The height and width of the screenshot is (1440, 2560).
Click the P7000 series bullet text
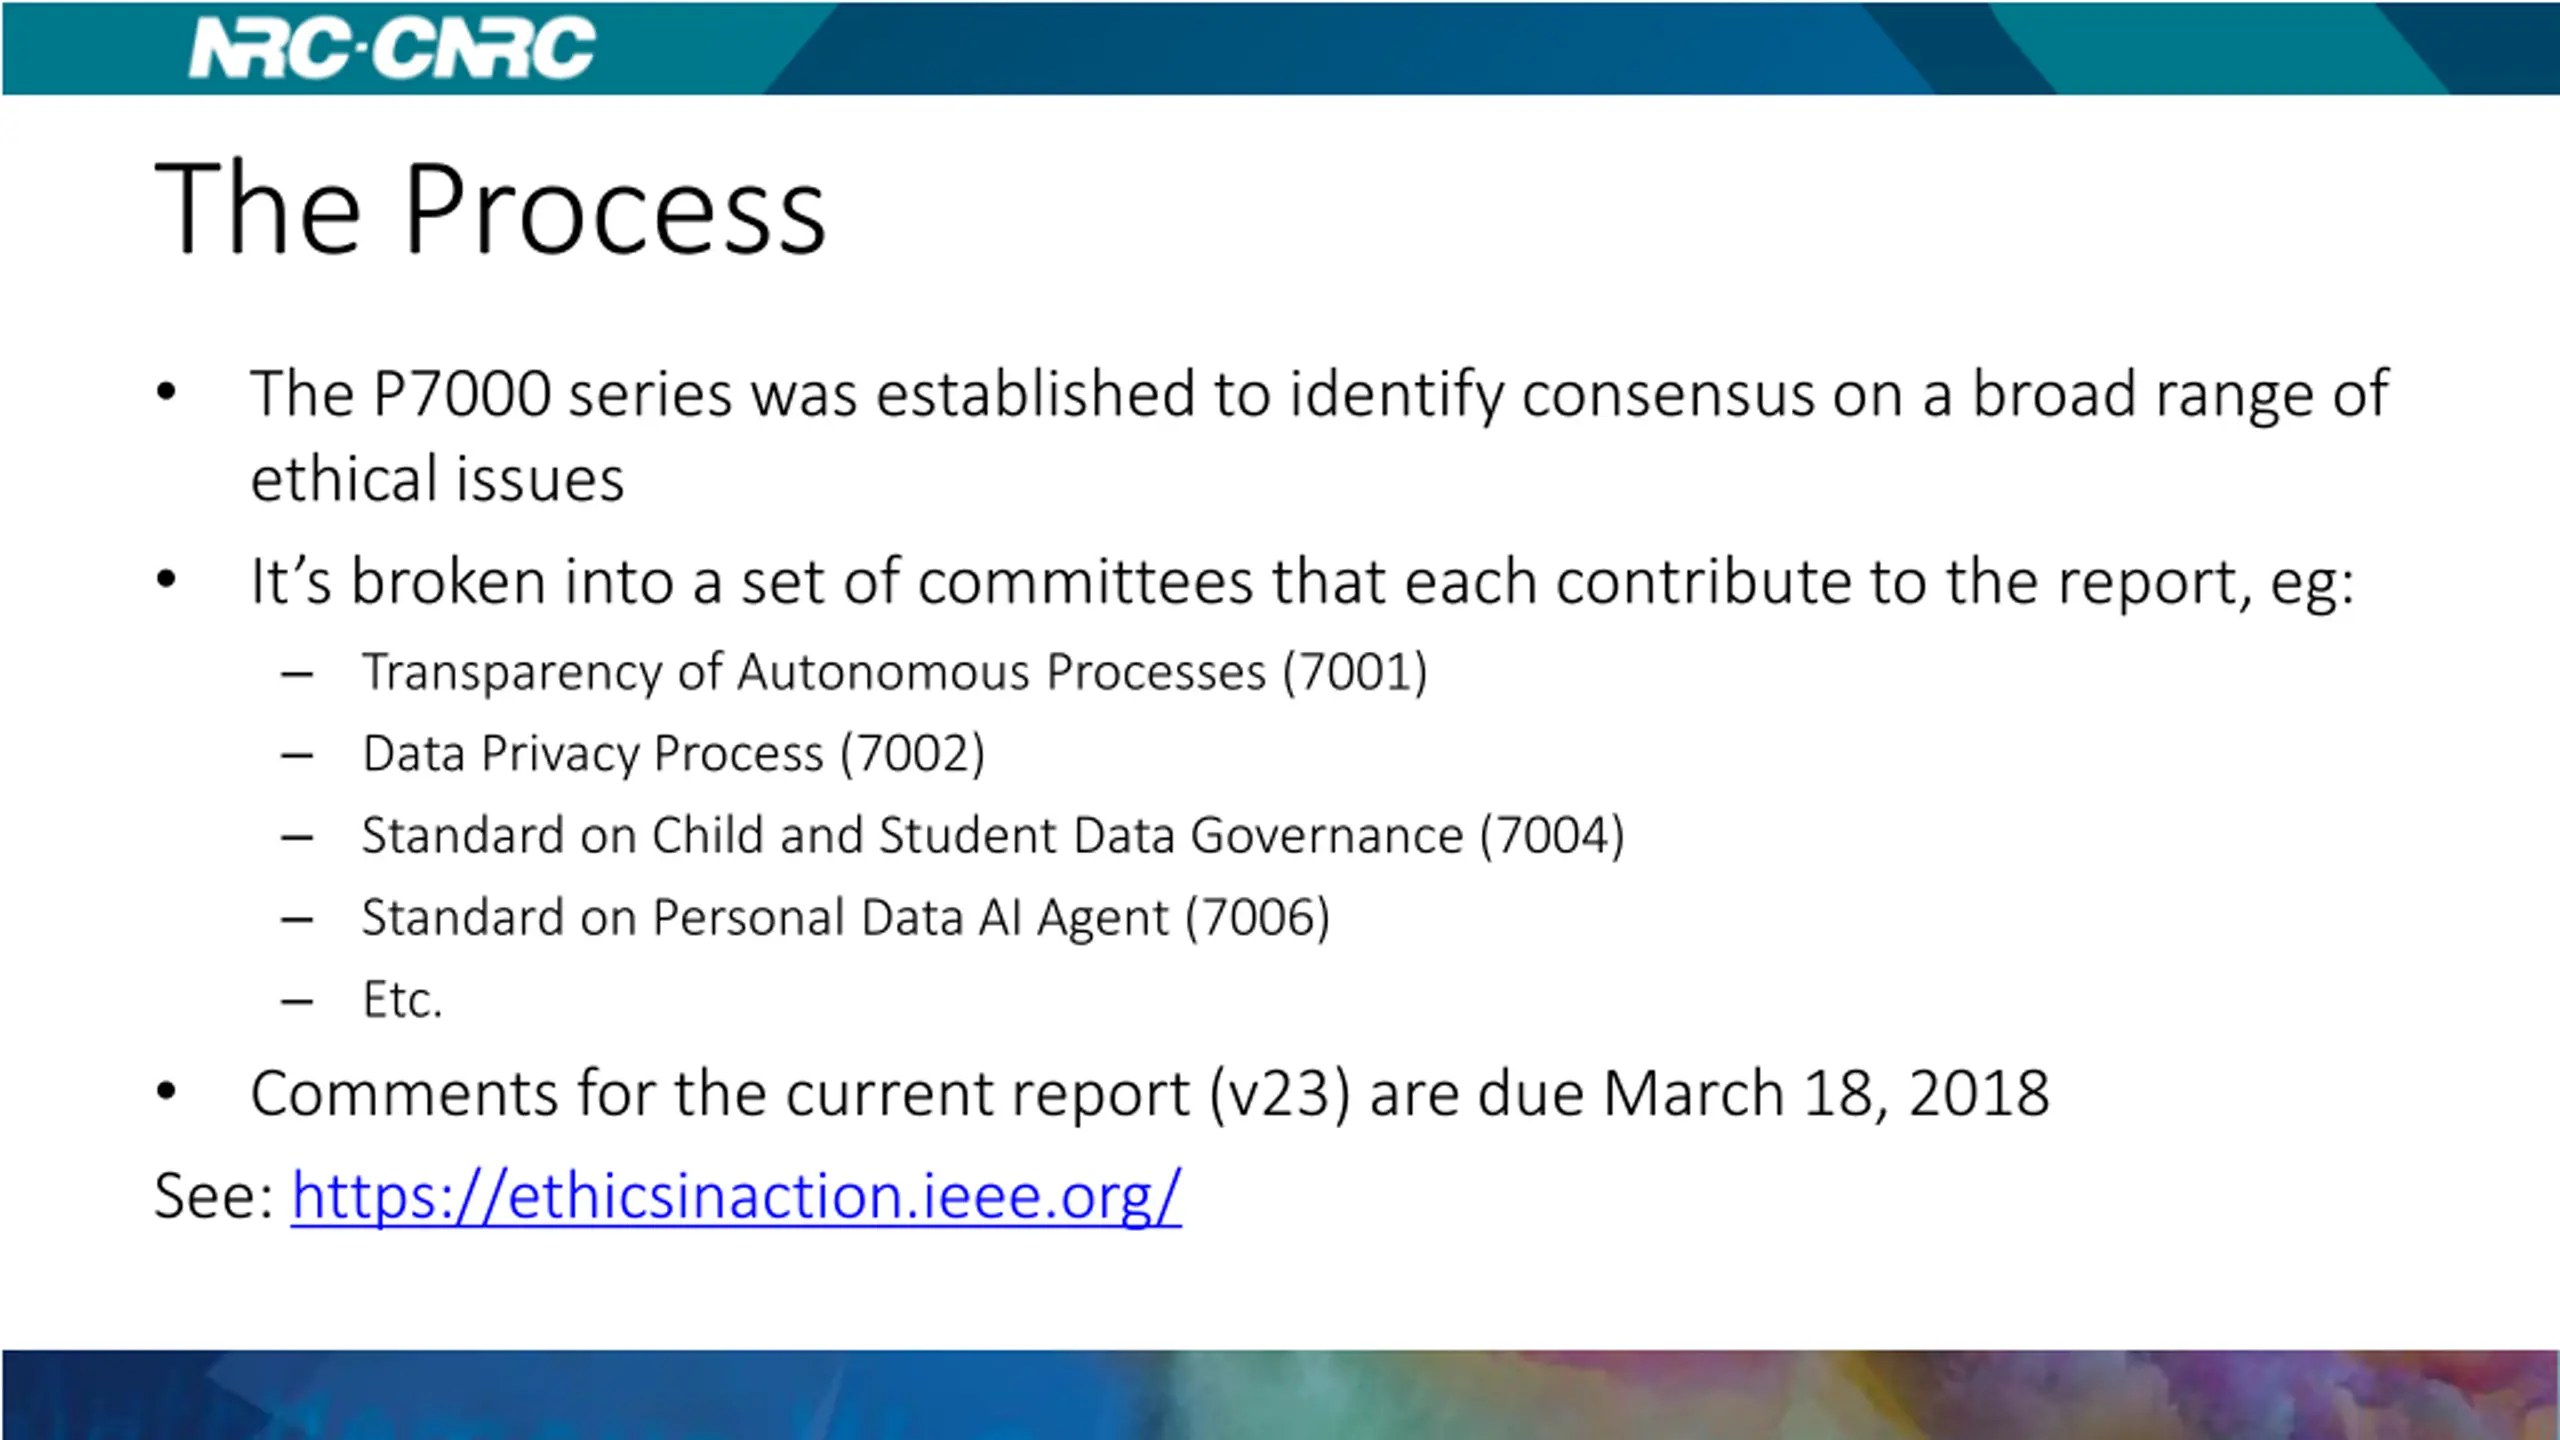click(1319, 435)
